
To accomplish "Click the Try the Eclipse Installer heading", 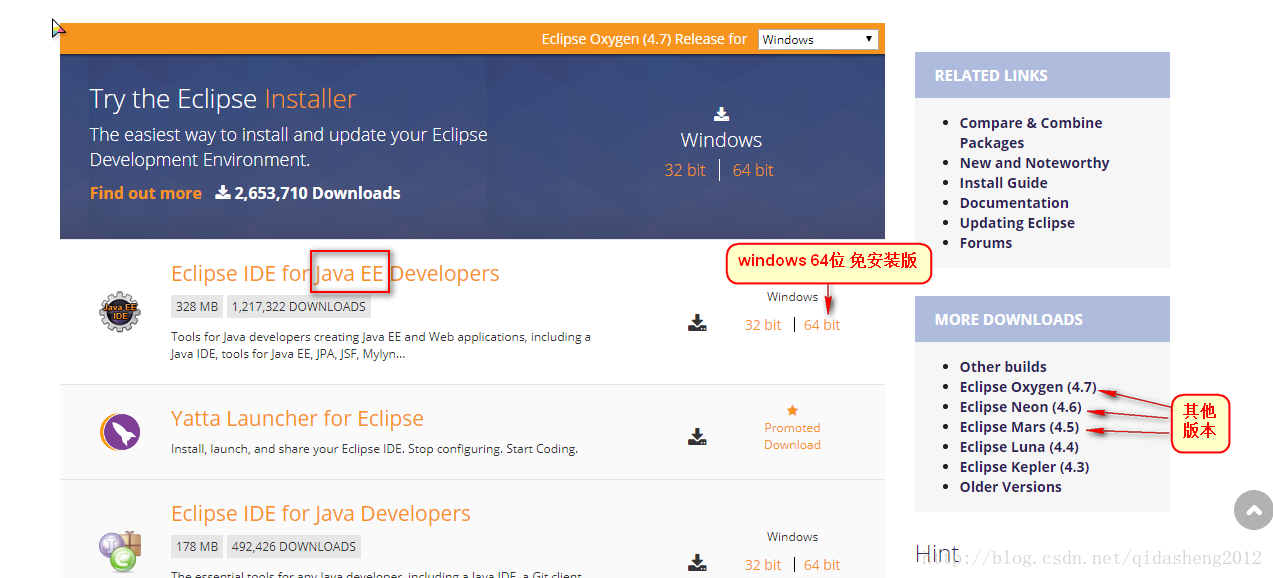I will point(223,99).
